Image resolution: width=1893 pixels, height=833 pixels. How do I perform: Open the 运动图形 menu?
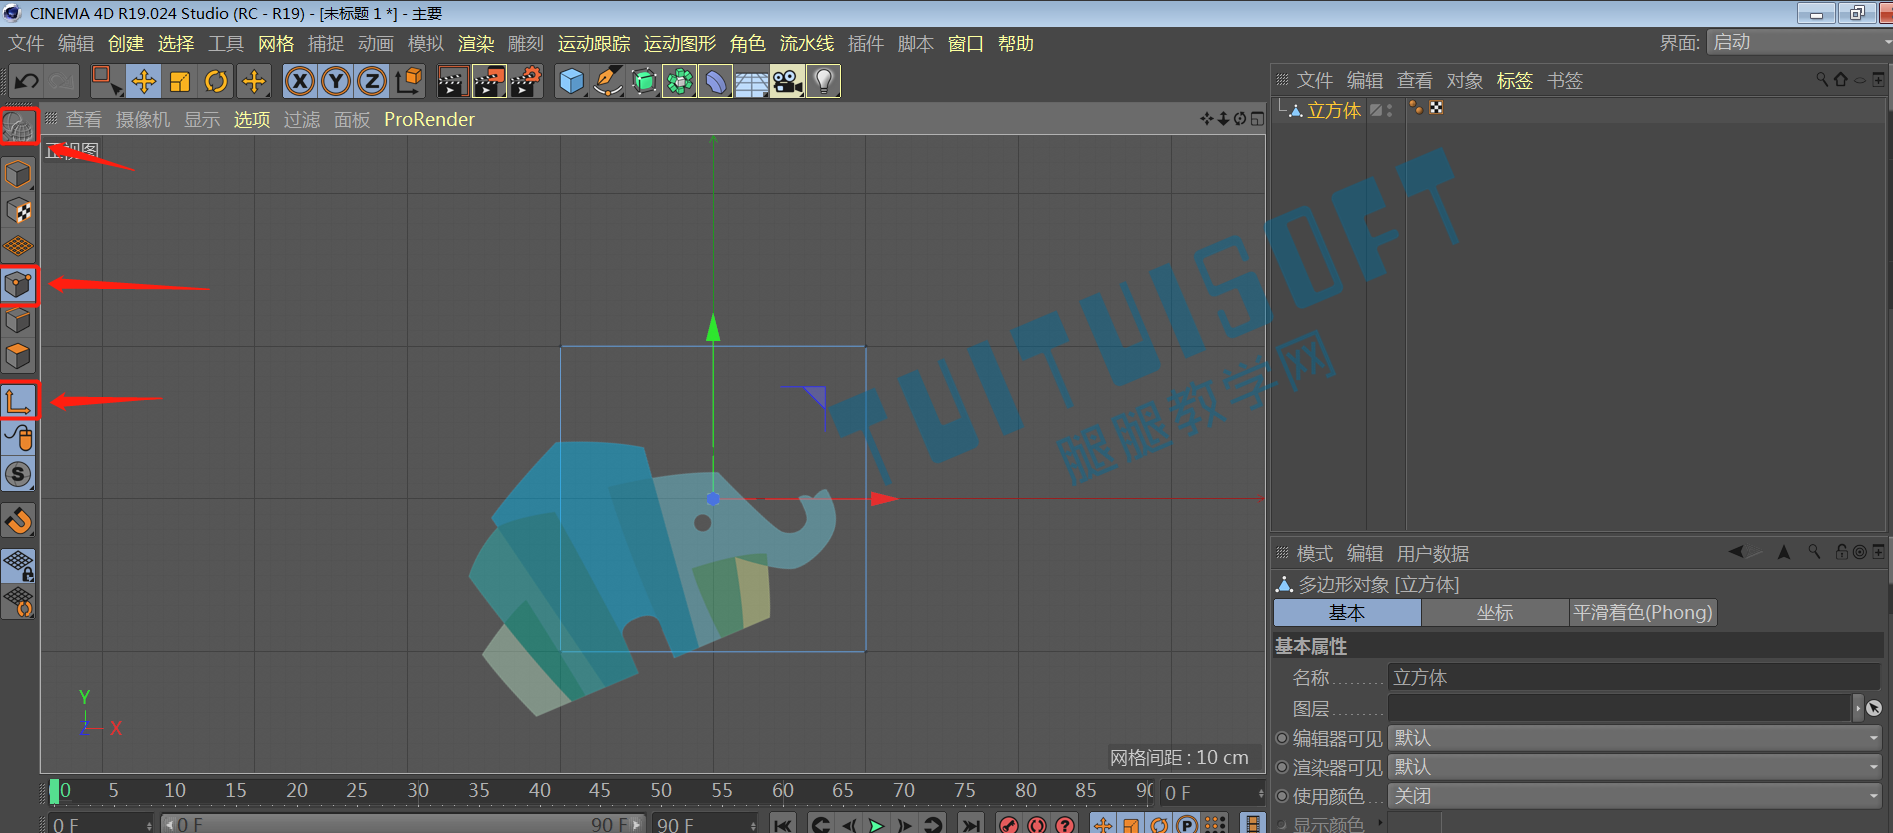[x=680, y=43]
